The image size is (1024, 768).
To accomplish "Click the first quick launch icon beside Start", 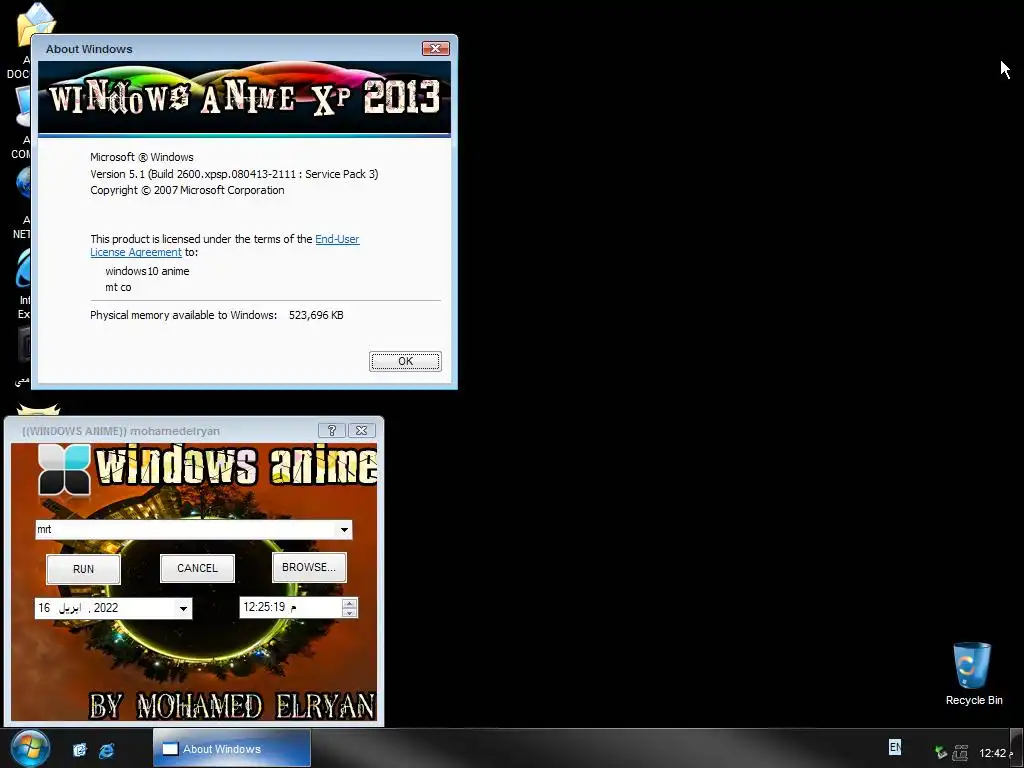I will [x=80, y=750].
